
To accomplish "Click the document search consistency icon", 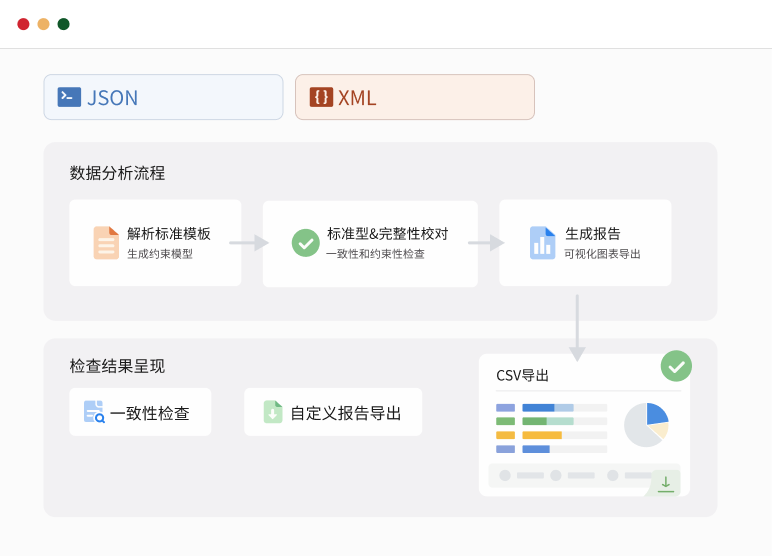I will (x=94, y=412).
